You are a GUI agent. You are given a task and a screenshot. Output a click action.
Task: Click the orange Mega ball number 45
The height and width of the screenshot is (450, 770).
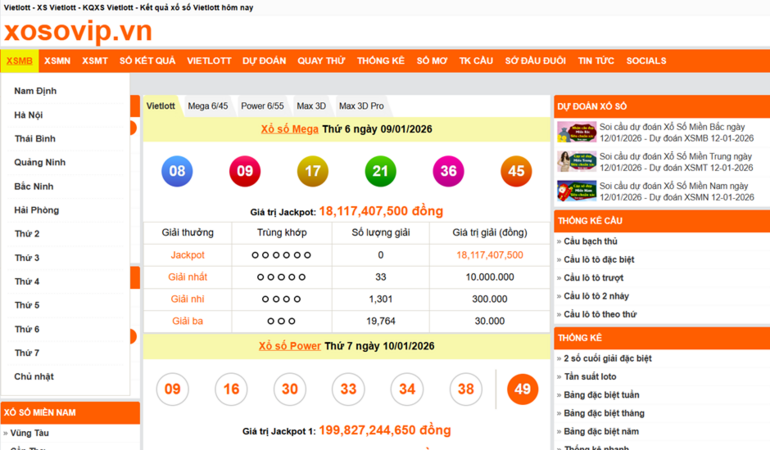click(516, 171)
